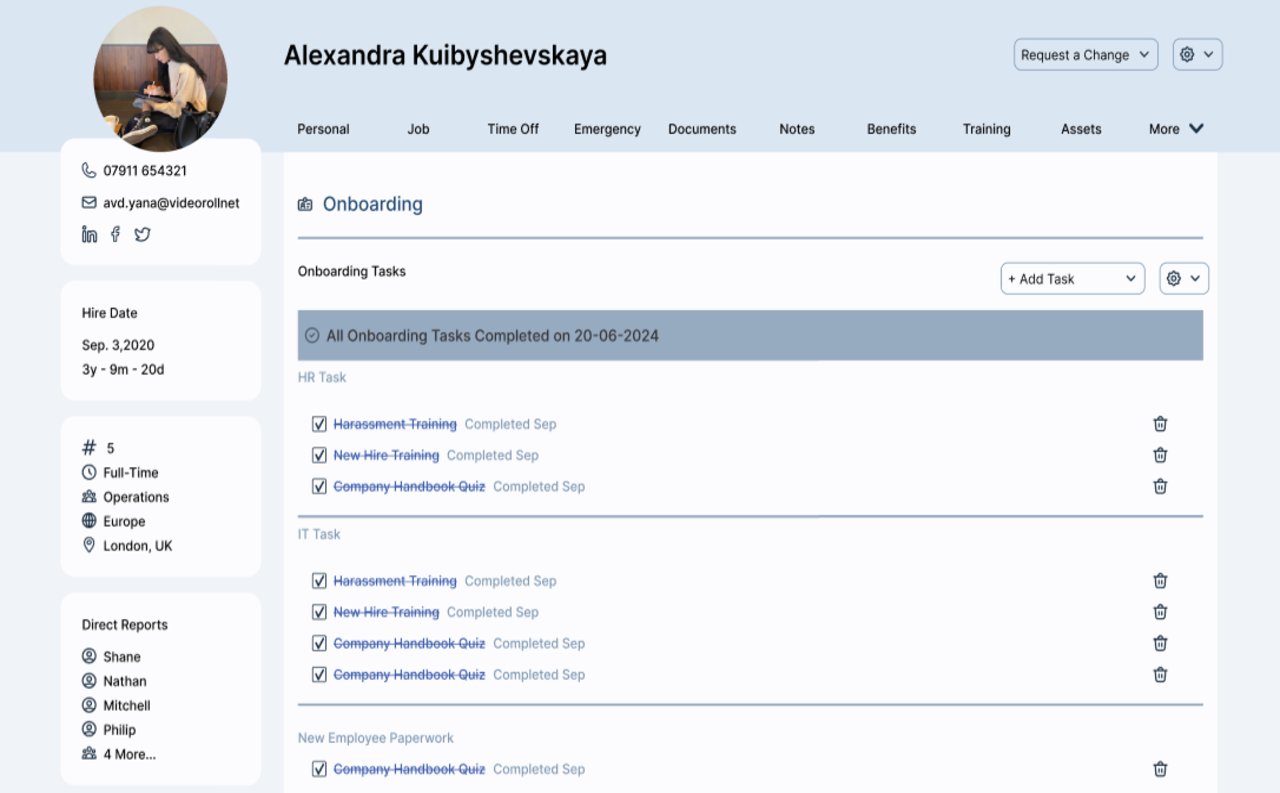
Task: Expand the More tab menu
Action: click(x=1176, y=129)
